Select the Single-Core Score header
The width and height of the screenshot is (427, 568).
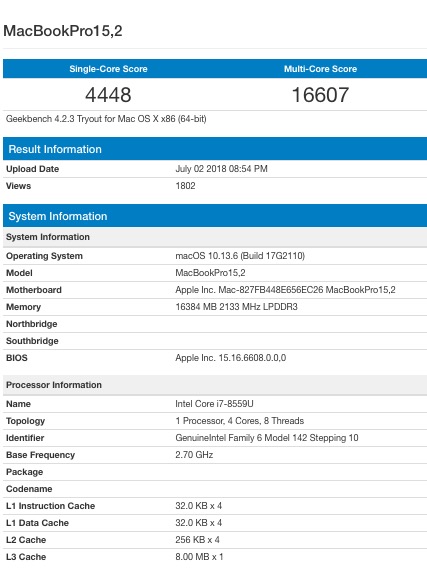pyautogui.click(x=108, y=69)
